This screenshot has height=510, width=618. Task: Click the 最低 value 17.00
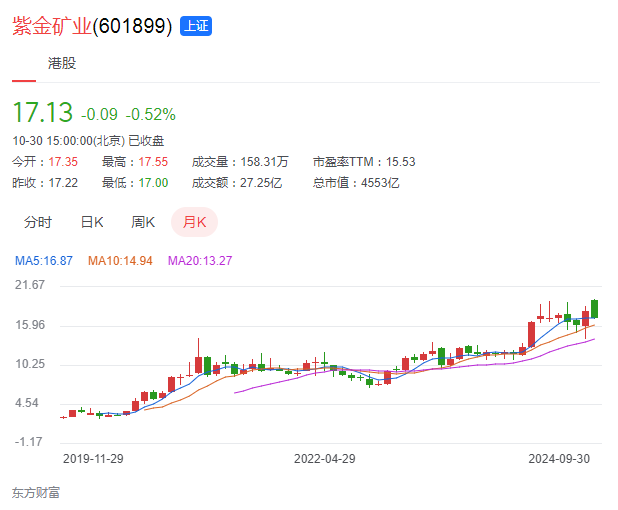pos(153,183)
